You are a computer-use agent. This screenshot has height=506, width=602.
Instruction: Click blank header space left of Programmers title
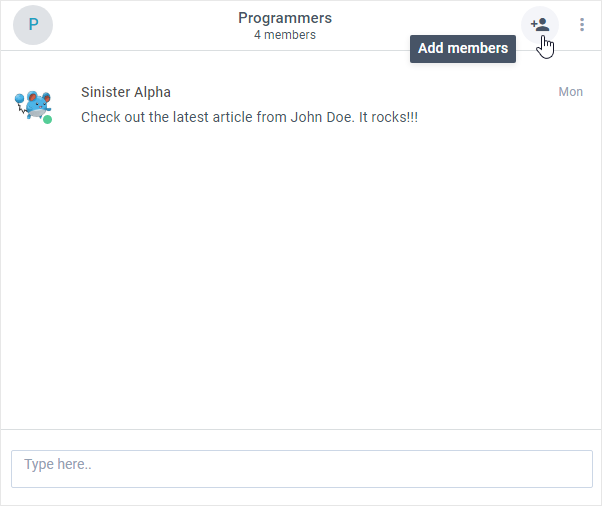[145, 25]
